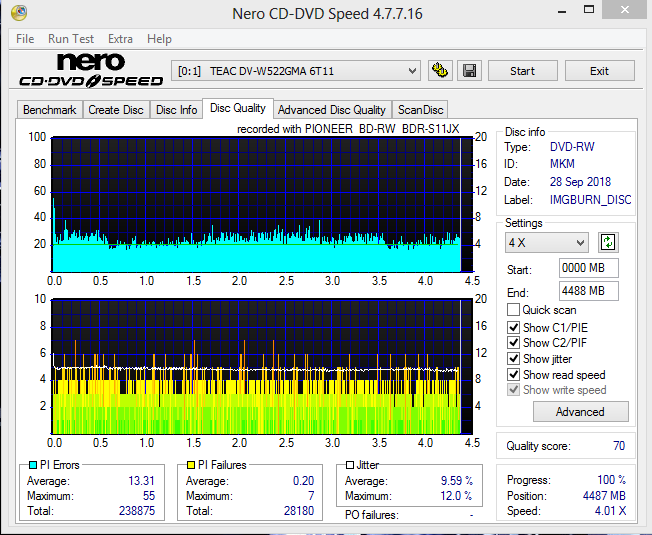The image size is (652, 535).
Task: Click the yellow PI Failures legend square
Action: click(x=191, y=465)
